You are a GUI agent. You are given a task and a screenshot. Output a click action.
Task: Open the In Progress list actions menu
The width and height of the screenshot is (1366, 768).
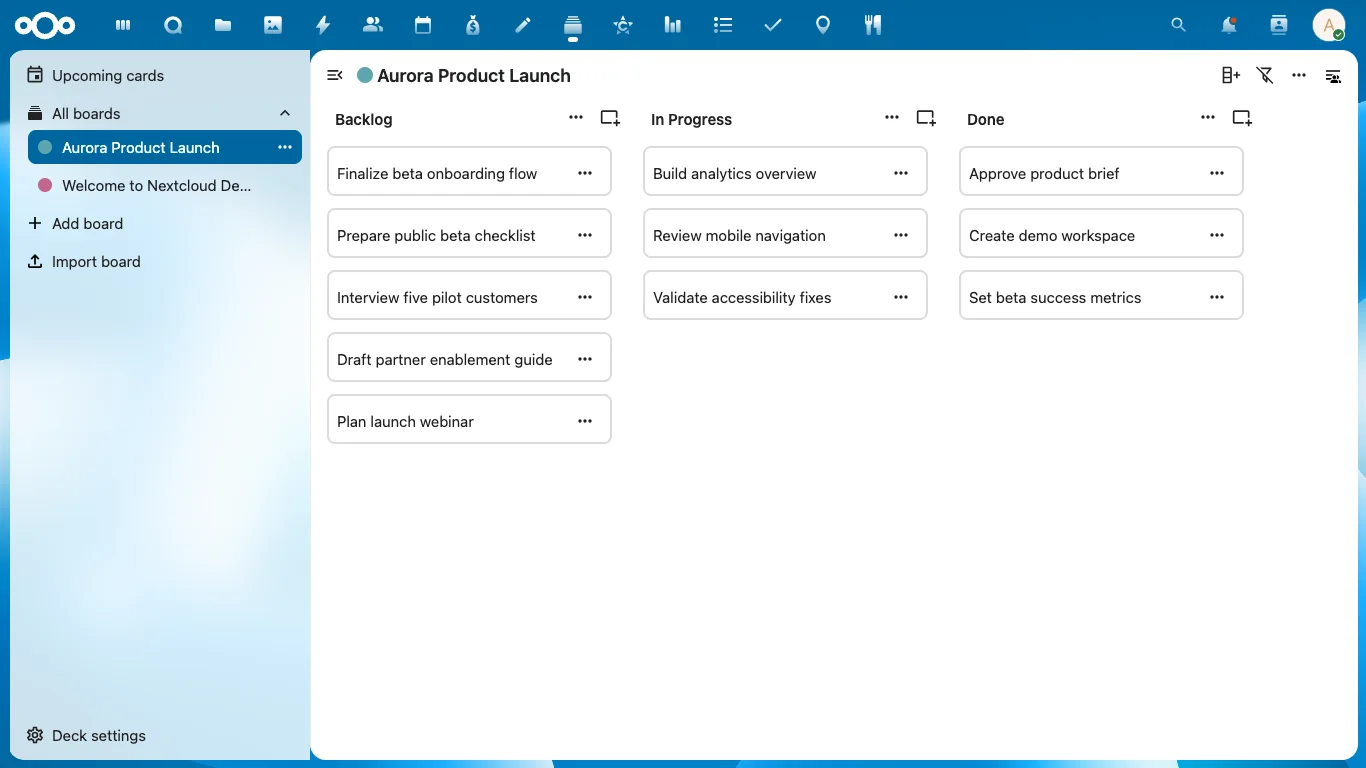[x=892, y=117]
